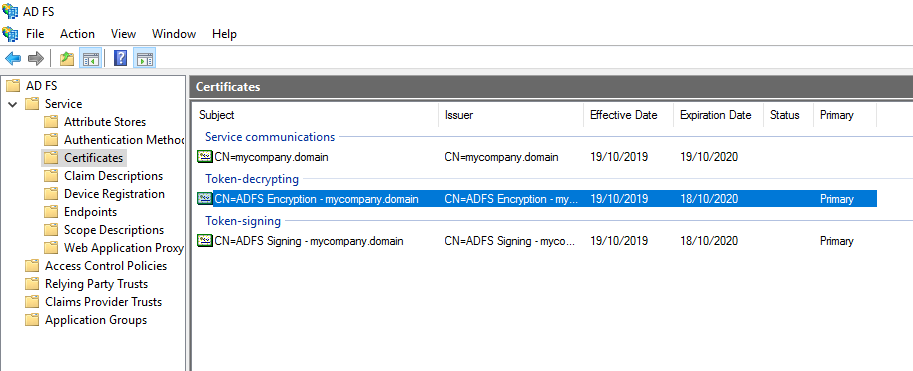Toggle the Show/Hide Action Pane icon
Viewport: 913px width, 371px height.
tap(144, 58)
